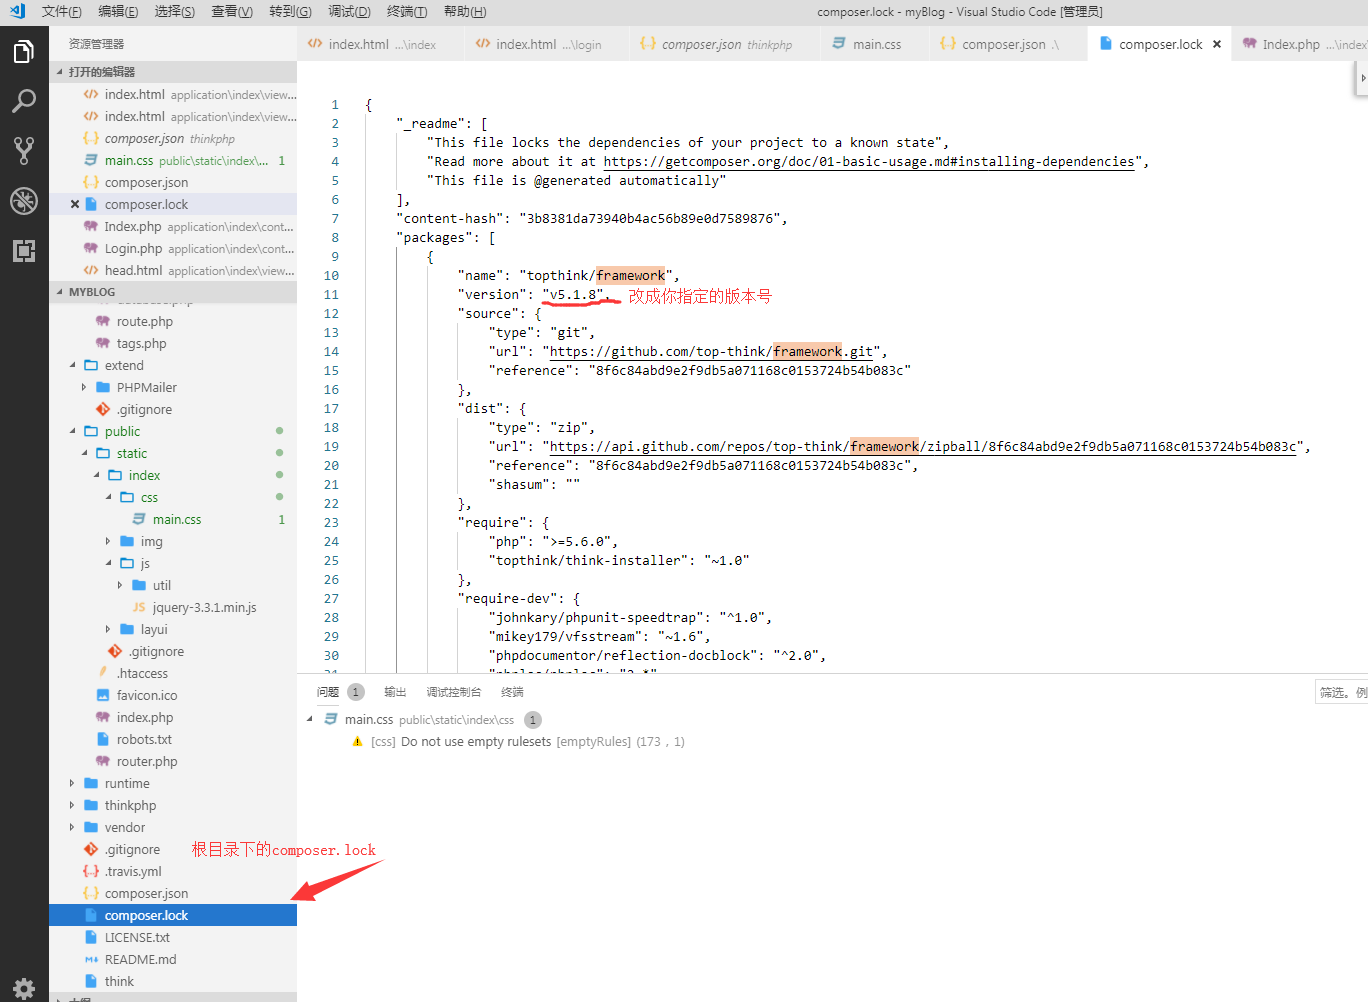The width and height of the screenshot is (1368, 1002).
Task: Collapse the css folder
Action: pyautogui.click(x=109, y=497)
